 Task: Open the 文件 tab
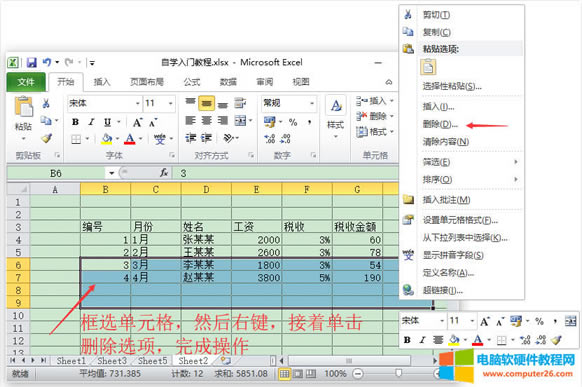click(x=26, y=82)
